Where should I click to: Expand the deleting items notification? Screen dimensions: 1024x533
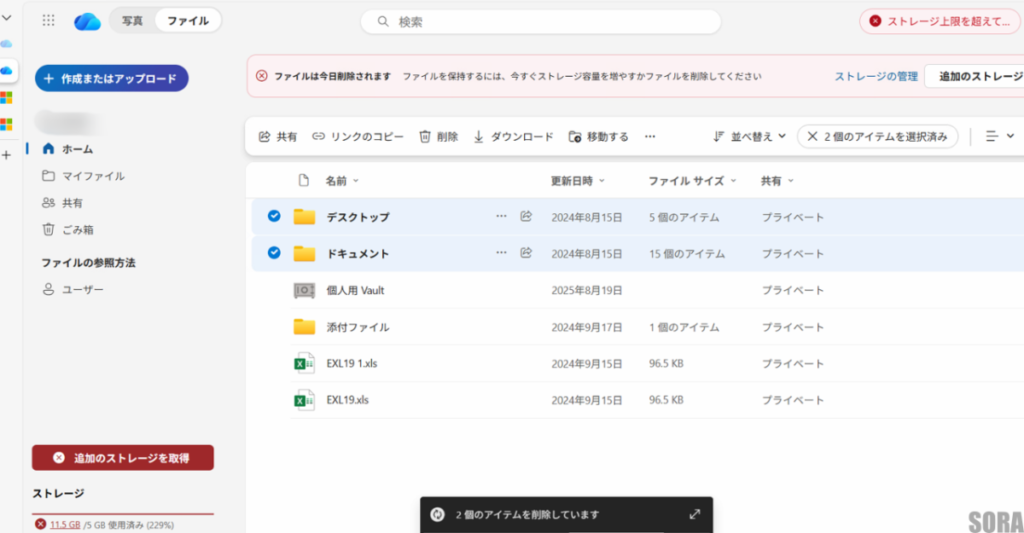pos(695,514)
